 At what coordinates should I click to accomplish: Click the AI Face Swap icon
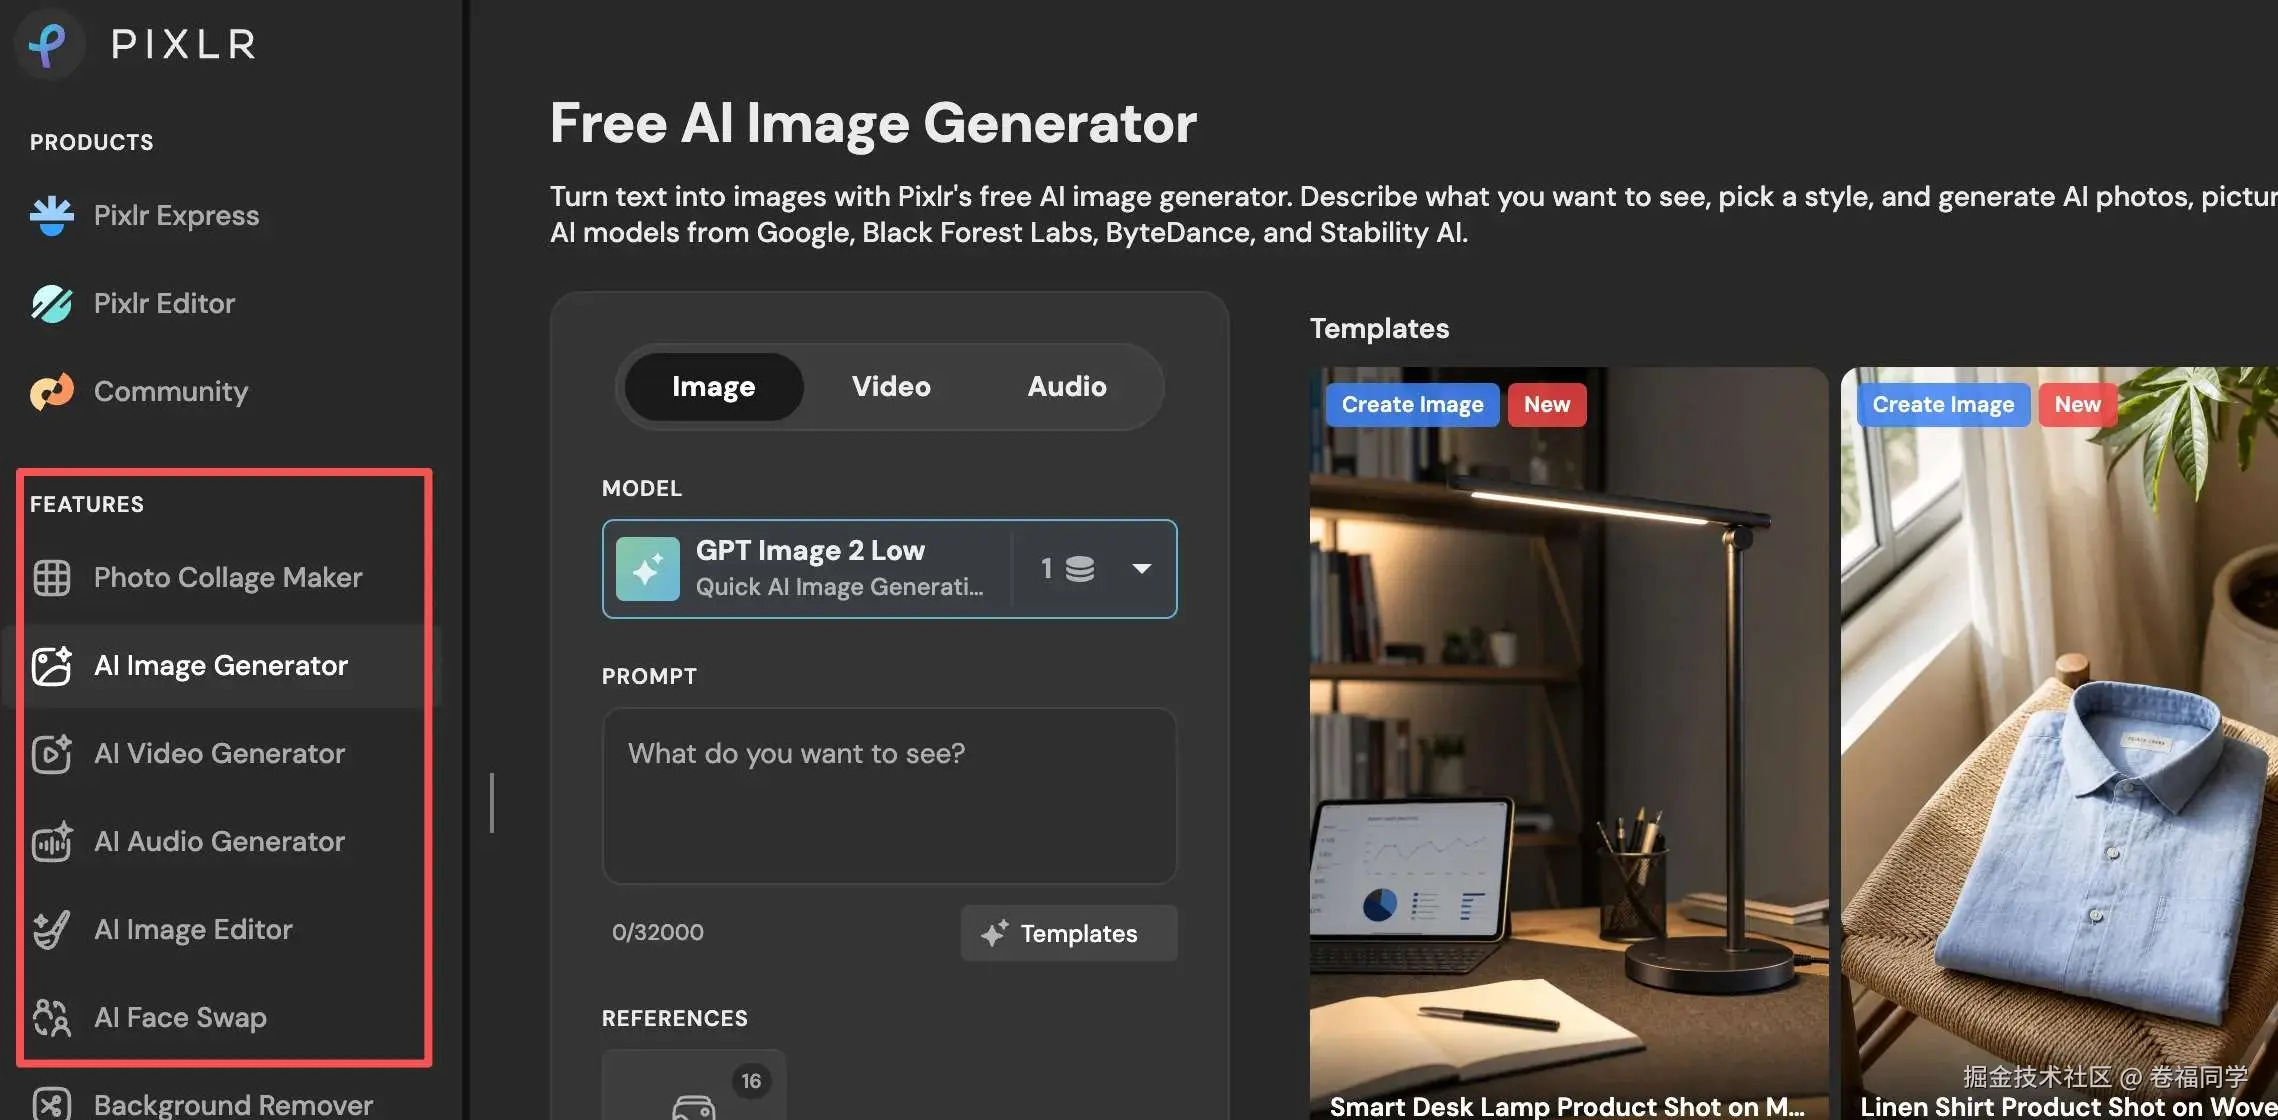click(x=52, y=1017)
